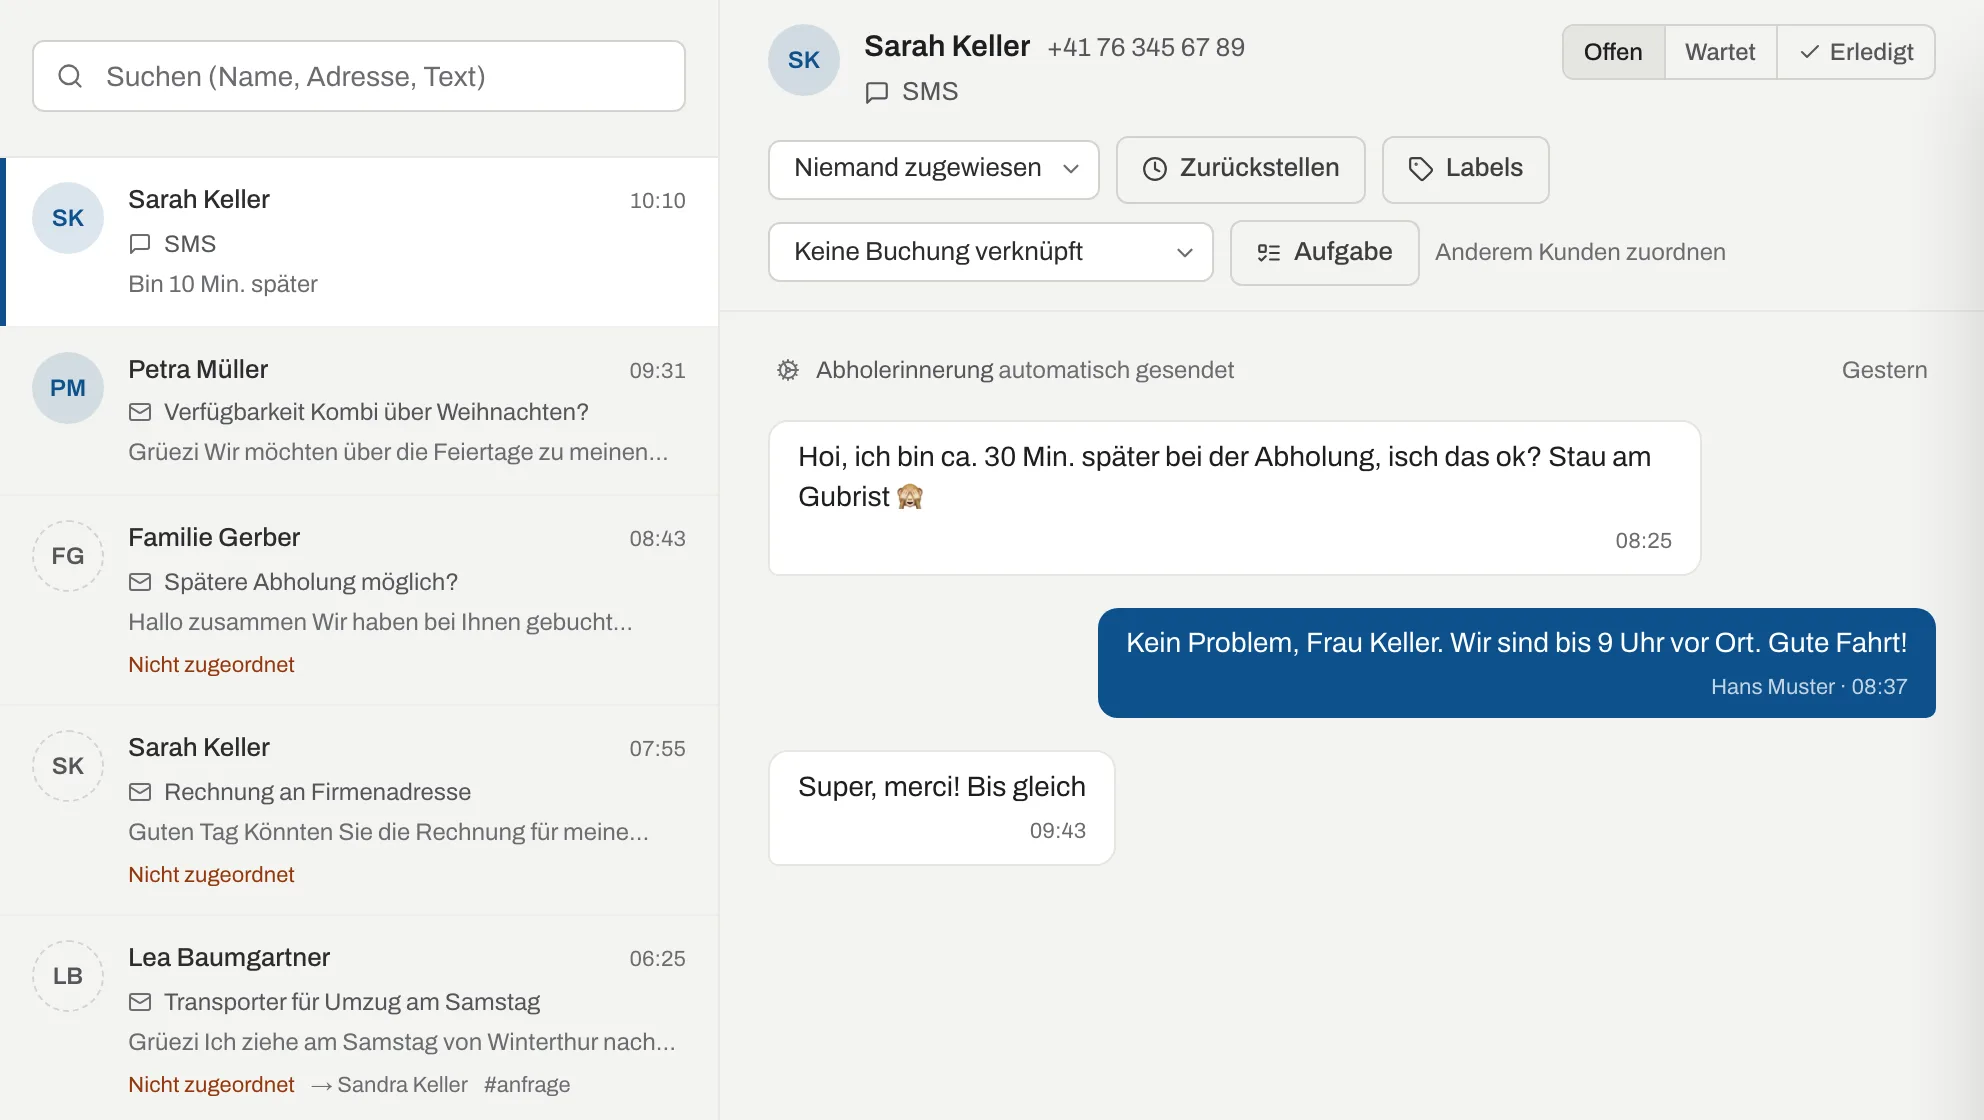This screenshot has width=1984, height=1120.
Task: Click the mail icon beside Verfügbarkeit Kombi
Action: point(140,412)
